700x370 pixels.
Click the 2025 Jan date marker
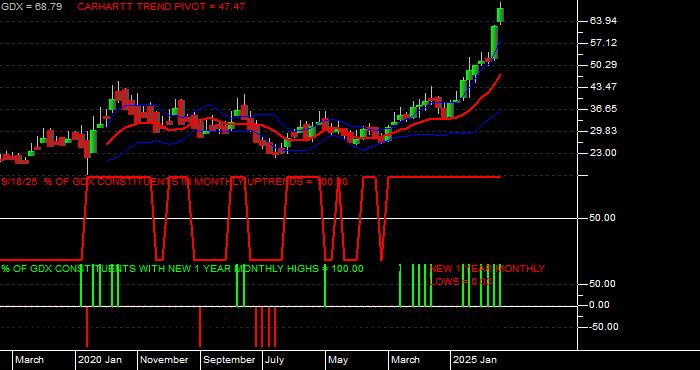point(475,360)
